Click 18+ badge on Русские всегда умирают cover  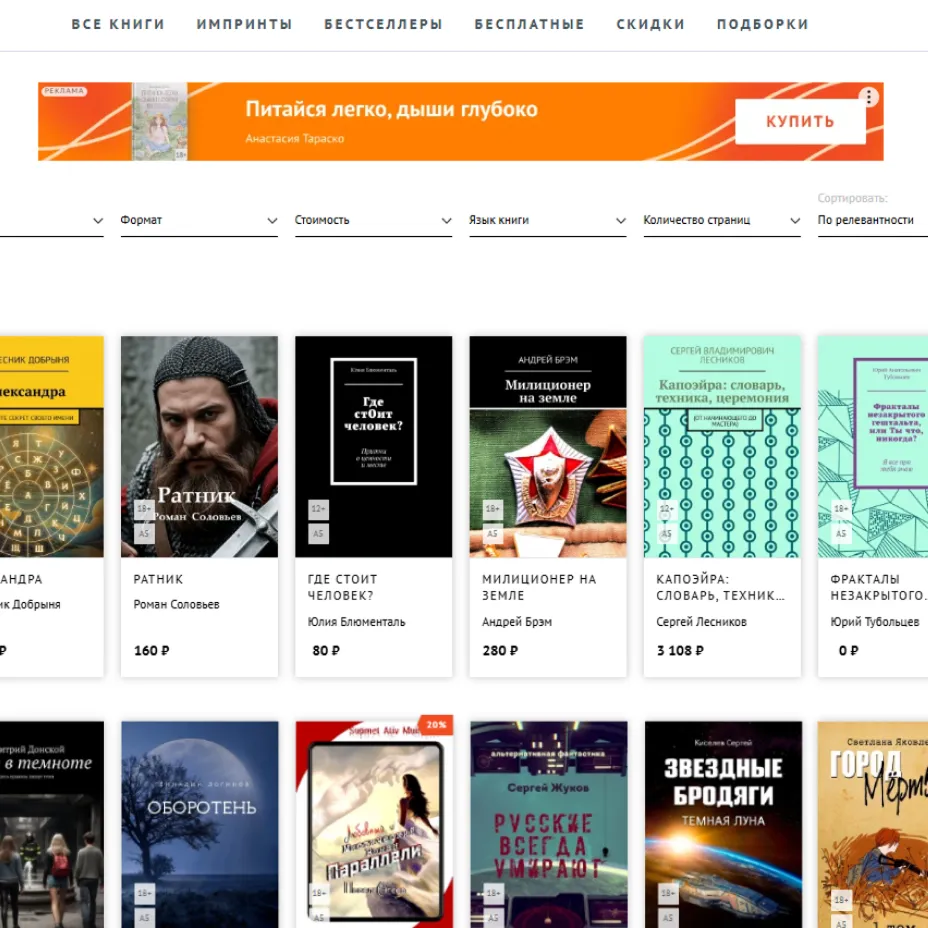click(x=493, y=893)
